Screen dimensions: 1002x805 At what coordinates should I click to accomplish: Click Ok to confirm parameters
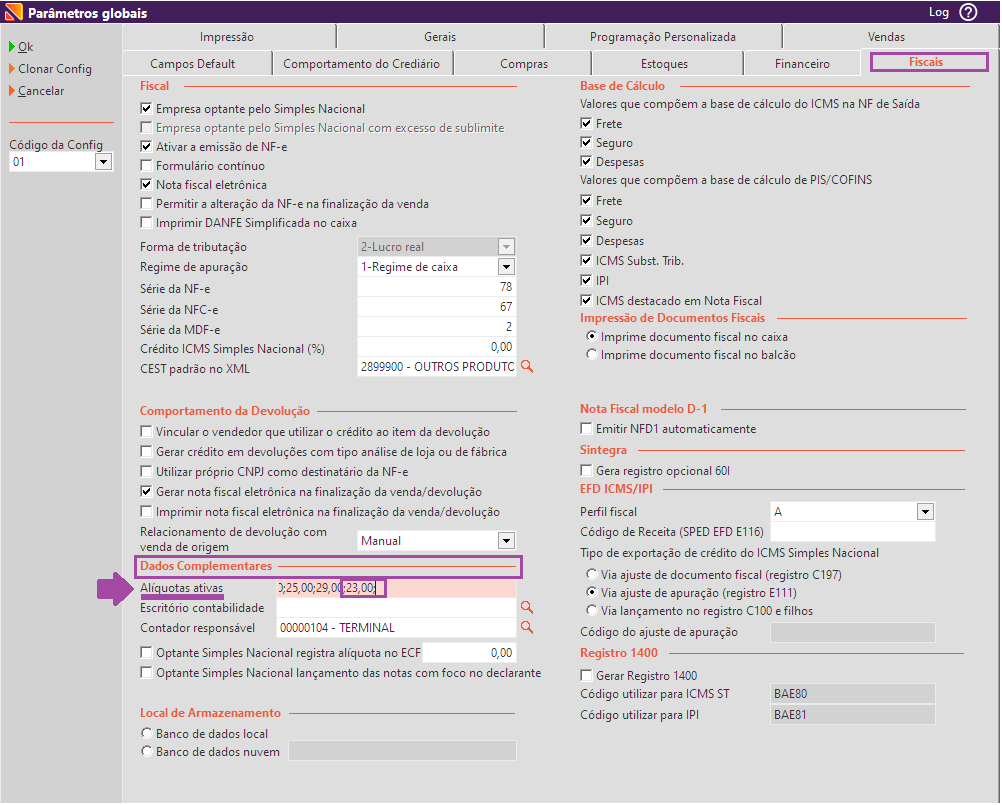(x=26, y=47)
